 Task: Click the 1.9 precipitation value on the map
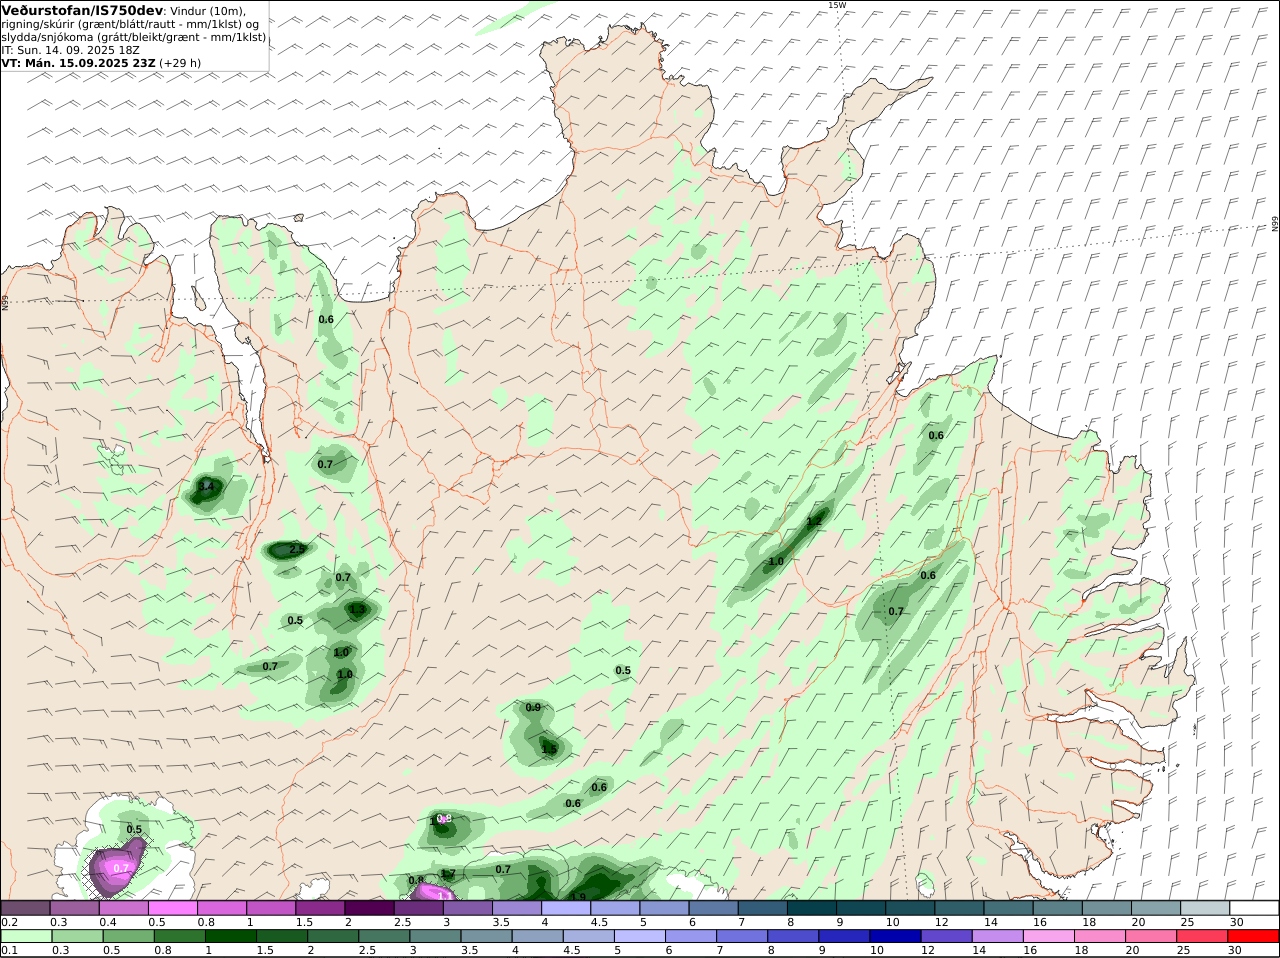[x=579, y=897]
